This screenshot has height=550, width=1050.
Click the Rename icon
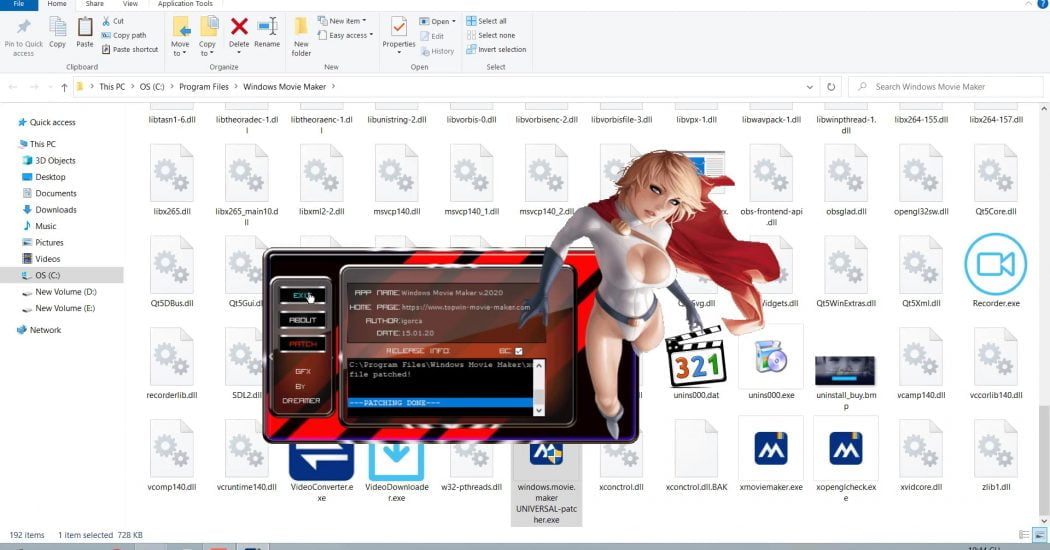[x=267, y=27]
